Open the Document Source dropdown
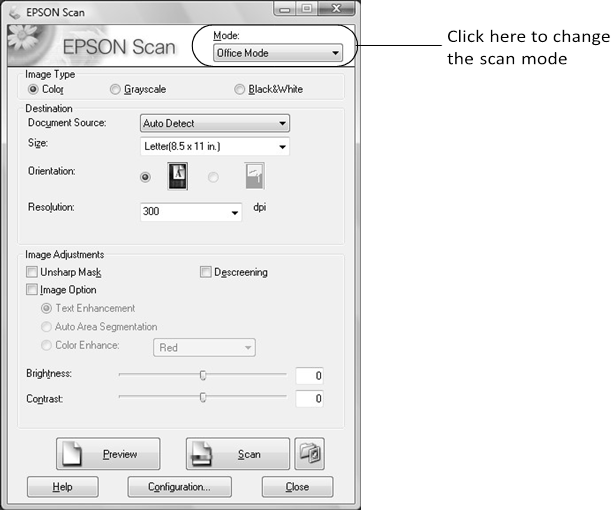 pyautogui.click(x=215, y=123)
